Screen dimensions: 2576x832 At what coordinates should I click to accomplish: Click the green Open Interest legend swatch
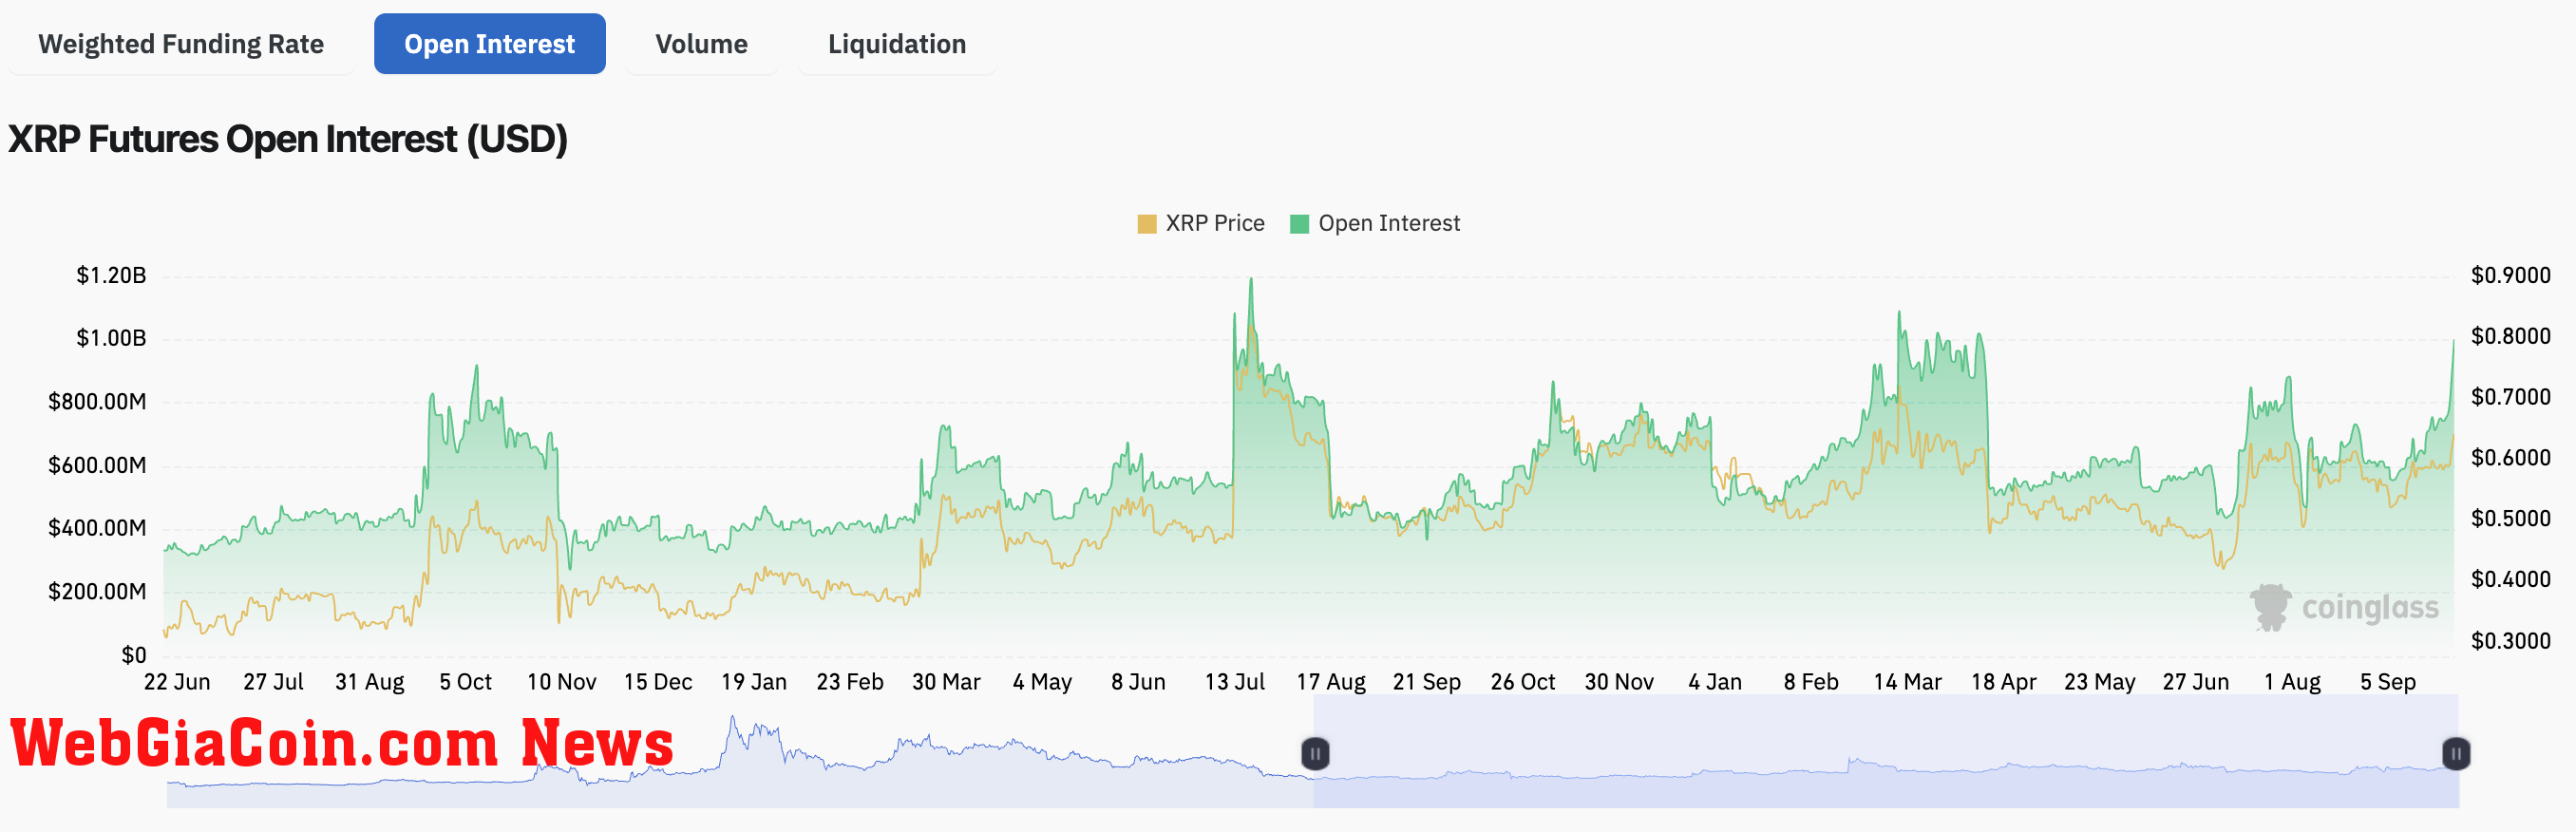click(x=1299, y=224)
